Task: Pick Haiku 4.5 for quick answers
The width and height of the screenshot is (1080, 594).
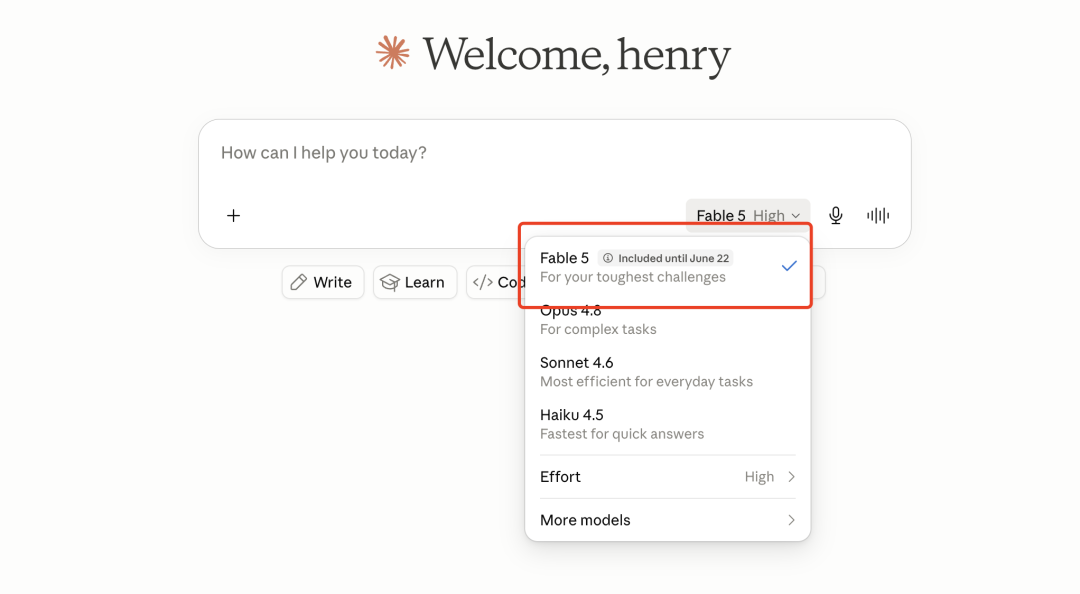Action: (x=667, y=424)
